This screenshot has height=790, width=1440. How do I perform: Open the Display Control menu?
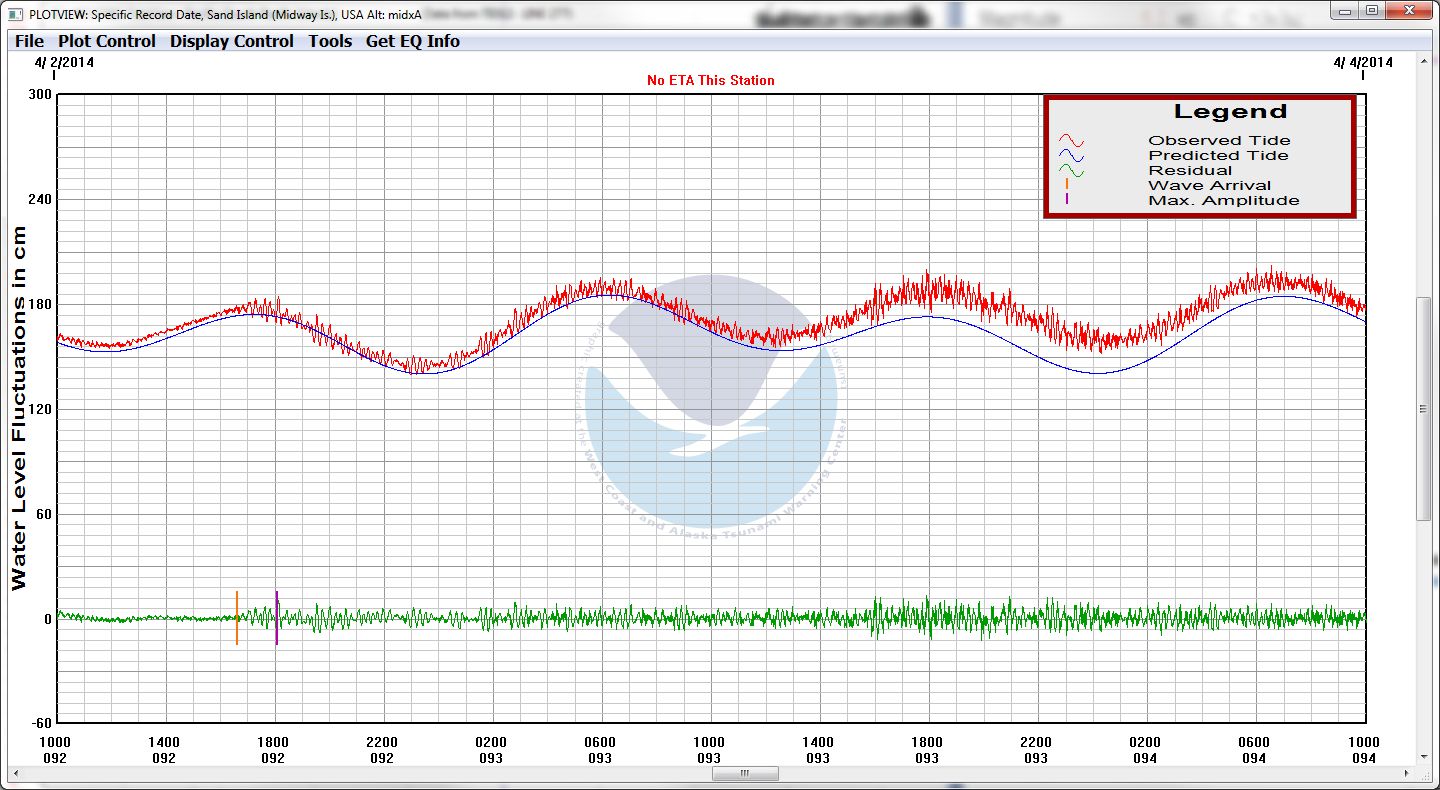231,41
